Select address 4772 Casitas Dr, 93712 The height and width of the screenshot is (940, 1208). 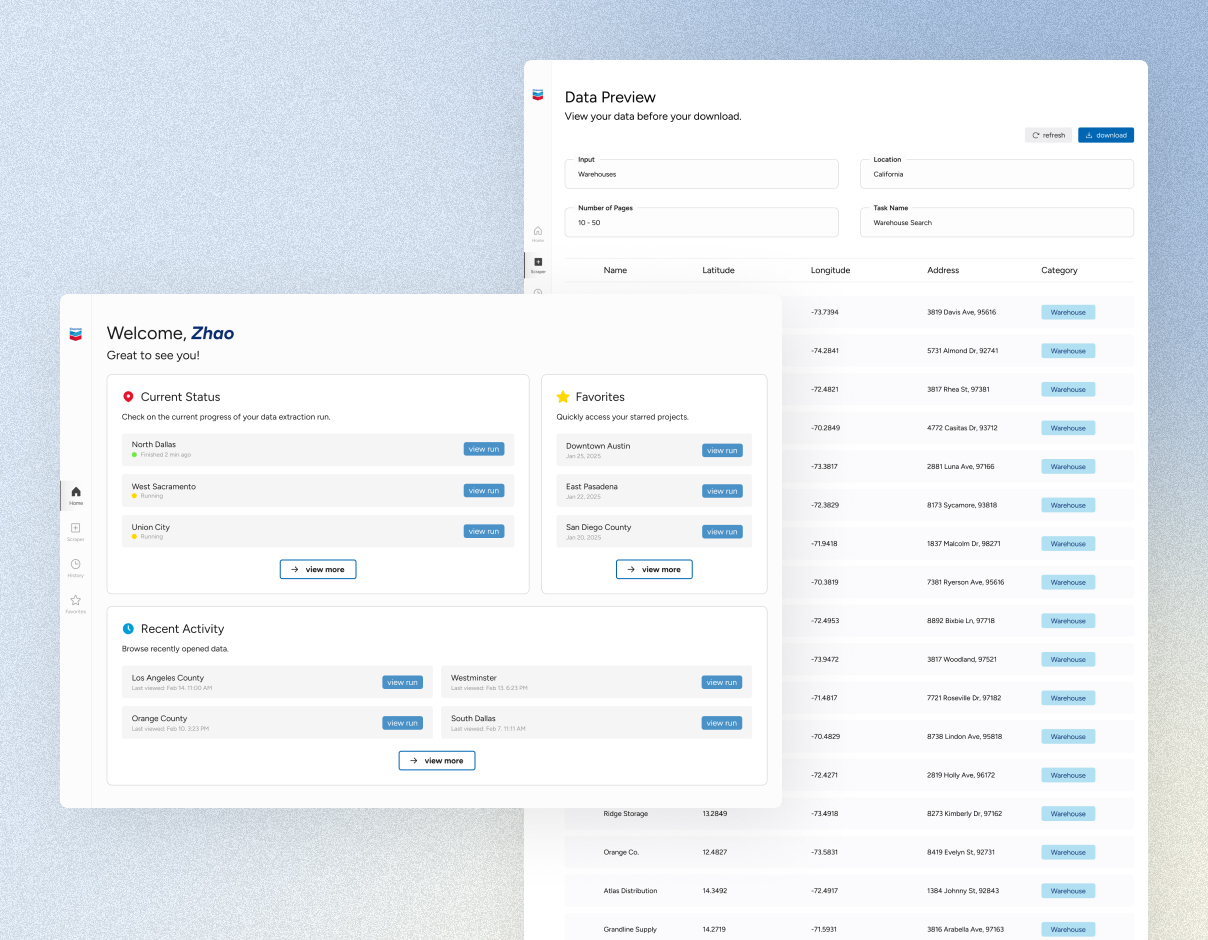point(962,428)
